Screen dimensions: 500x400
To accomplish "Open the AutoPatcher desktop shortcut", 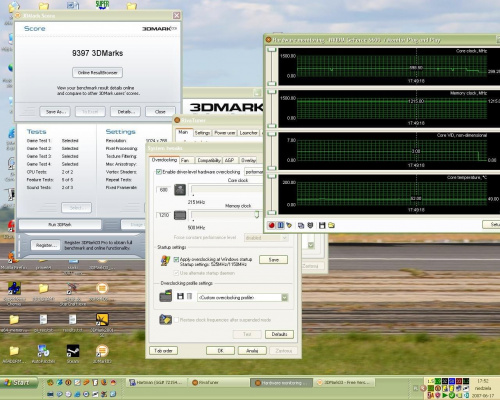I will [x=43, y=353].
